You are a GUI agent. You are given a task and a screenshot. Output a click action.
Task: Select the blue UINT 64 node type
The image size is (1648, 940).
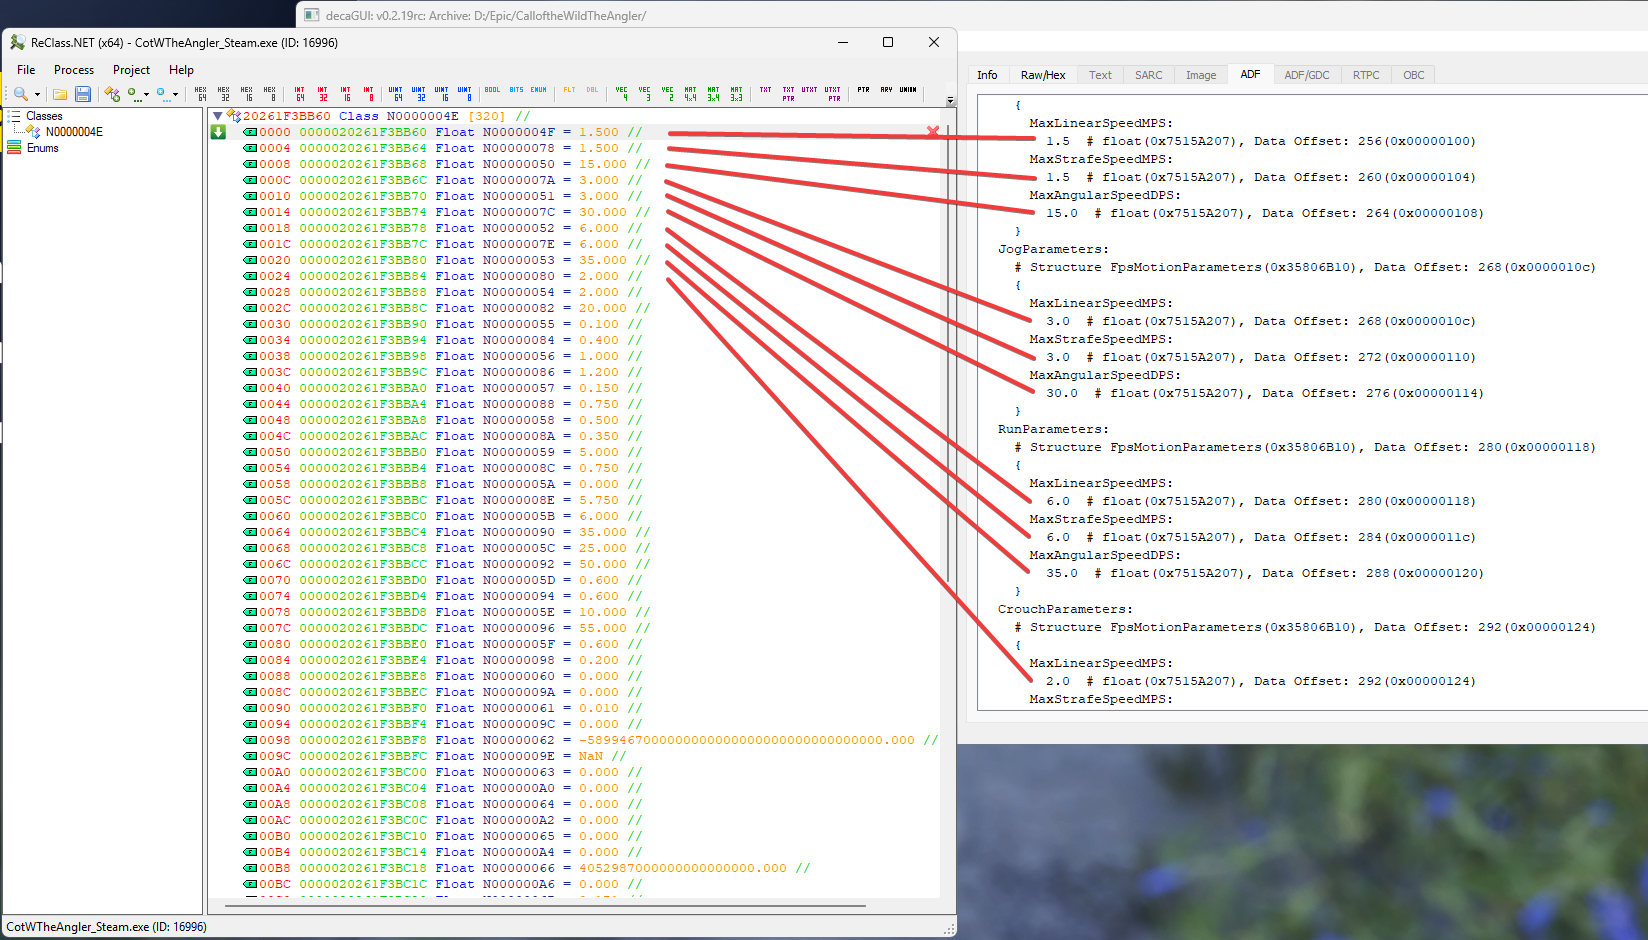[396, 93]
